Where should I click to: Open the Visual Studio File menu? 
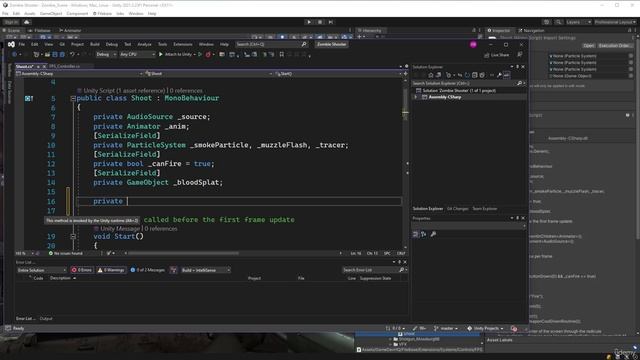point(22,44)
